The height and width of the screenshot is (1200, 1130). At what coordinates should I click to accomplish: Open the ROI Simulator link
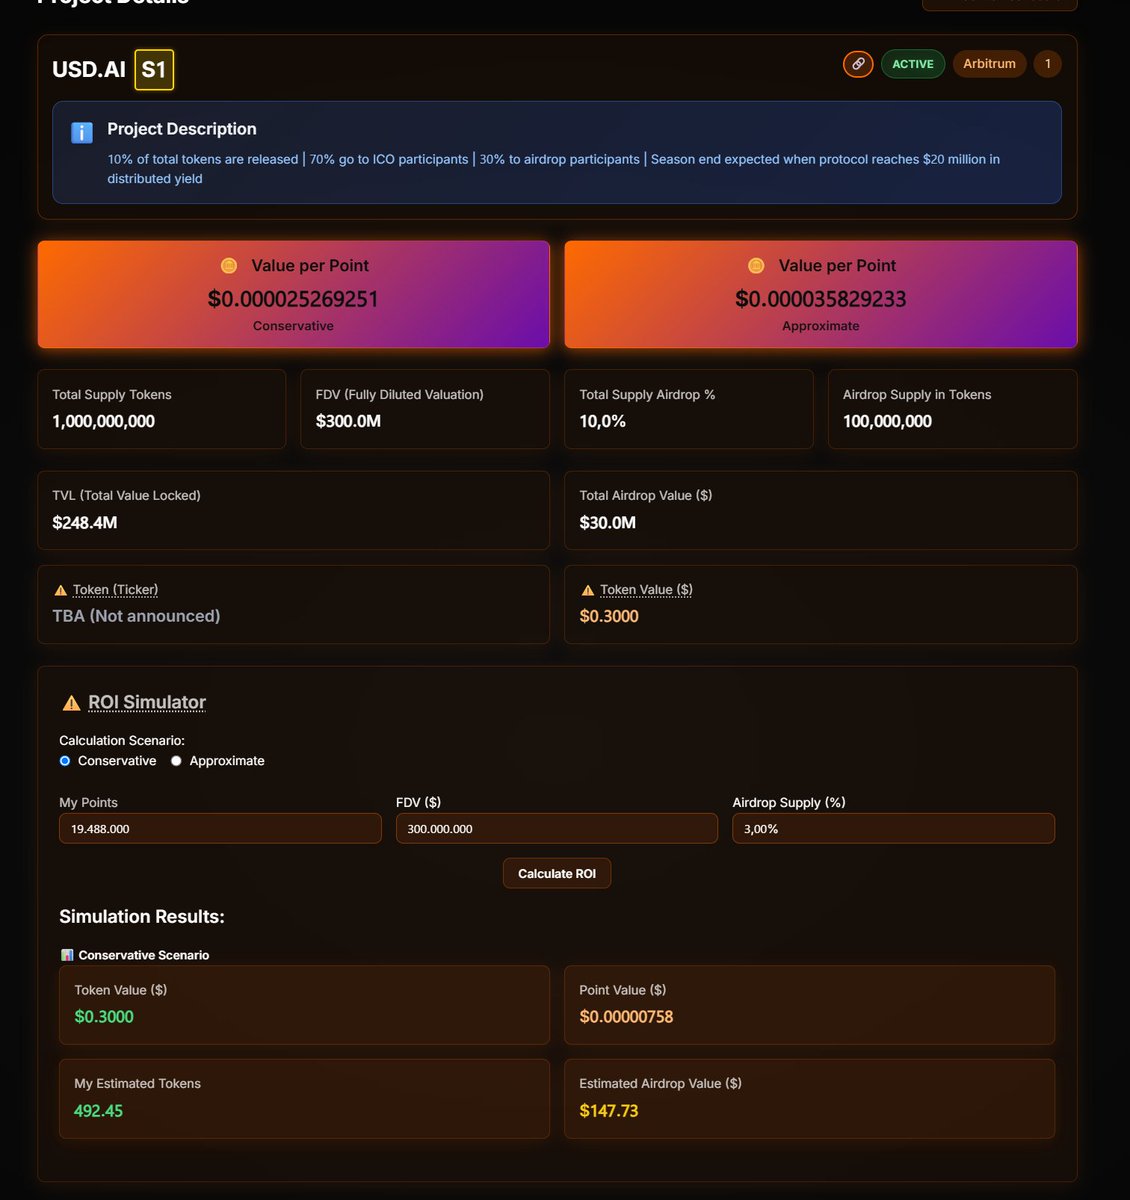click(146, 702)
